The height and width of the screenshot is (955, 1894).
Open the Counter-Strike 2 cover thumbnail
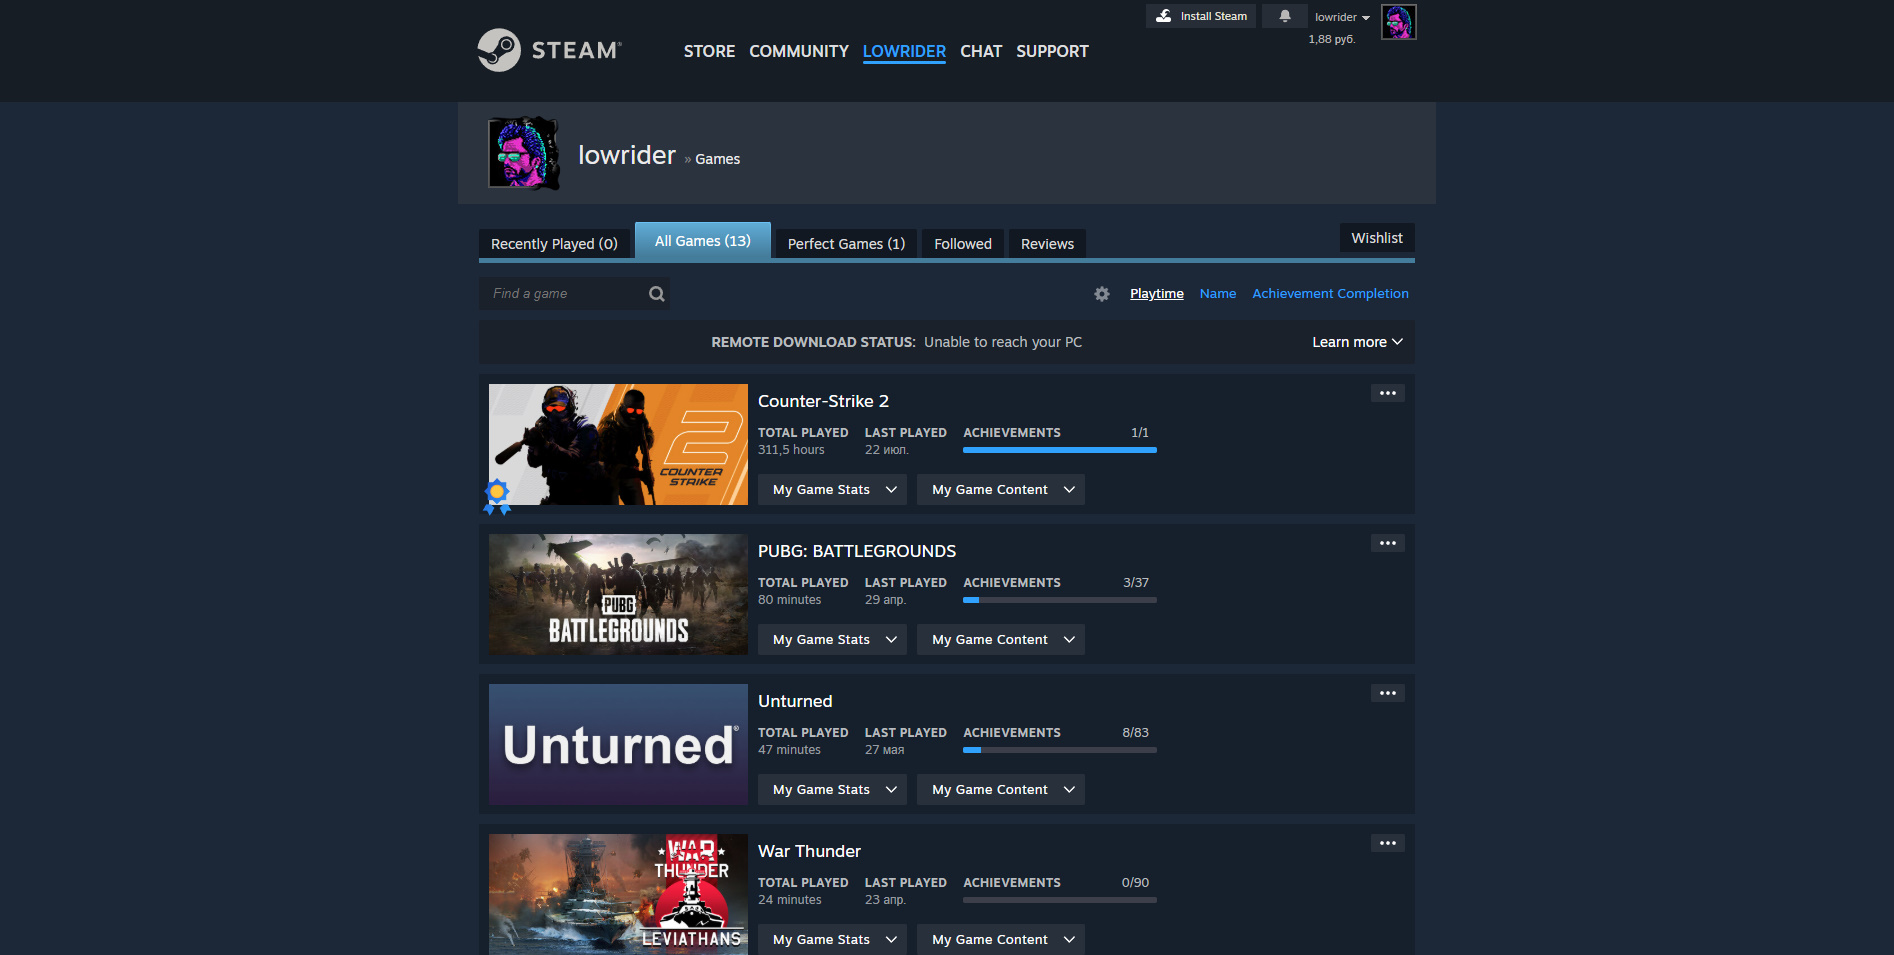[618, 445]
